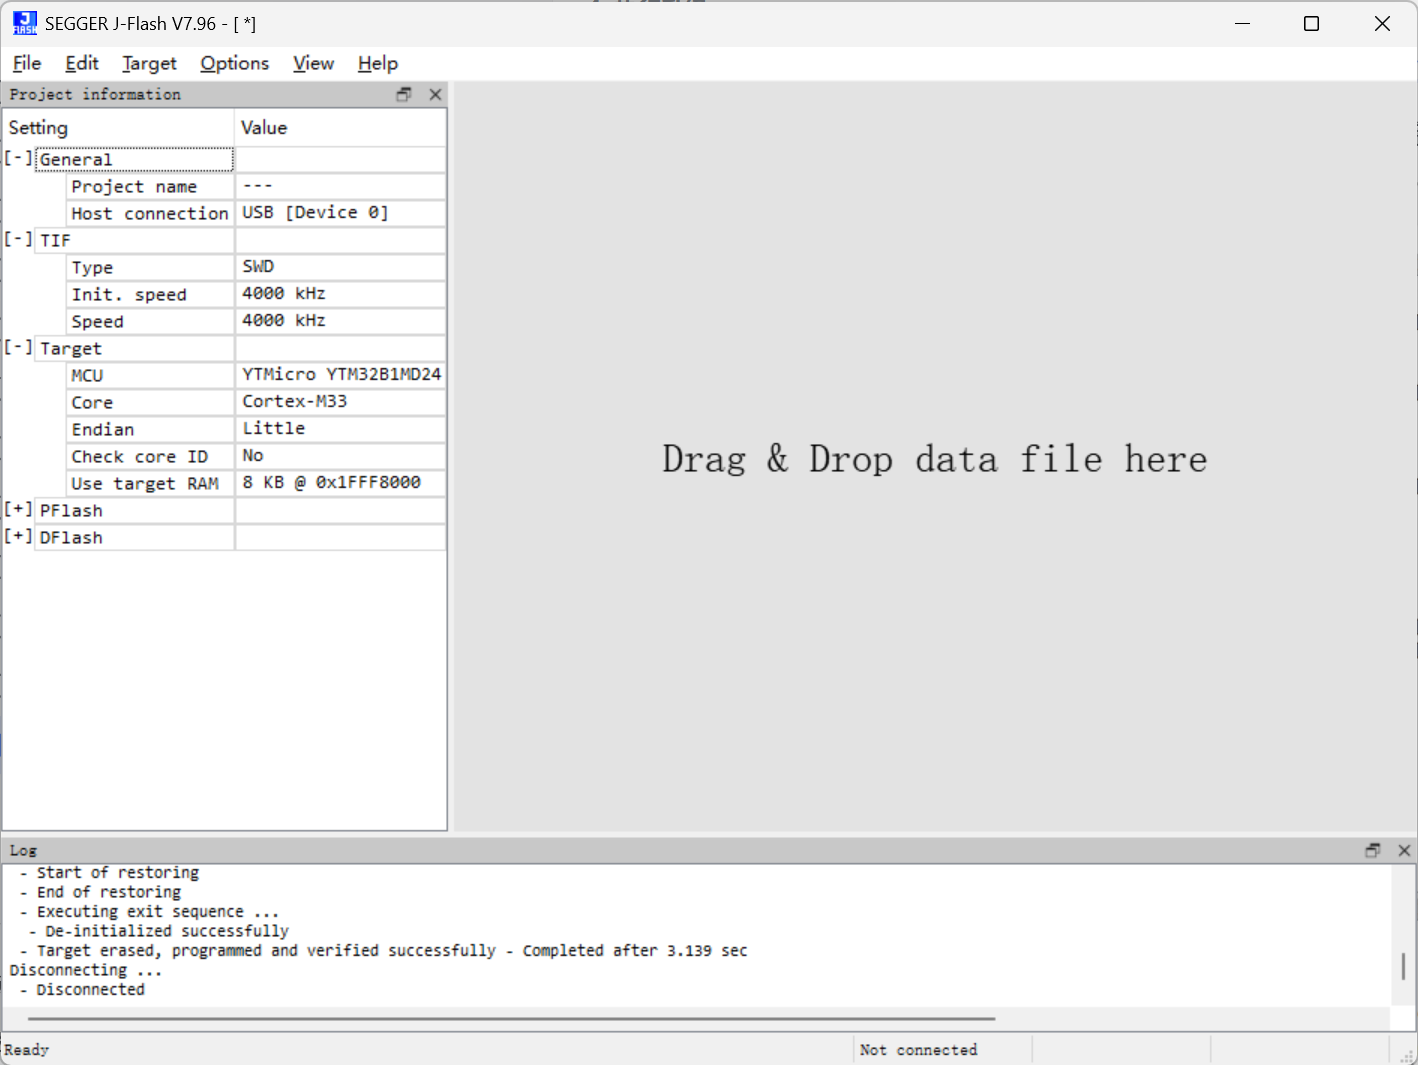Select the Endian setting row
Viewport: 1418px width, 1065px height.
150,429
